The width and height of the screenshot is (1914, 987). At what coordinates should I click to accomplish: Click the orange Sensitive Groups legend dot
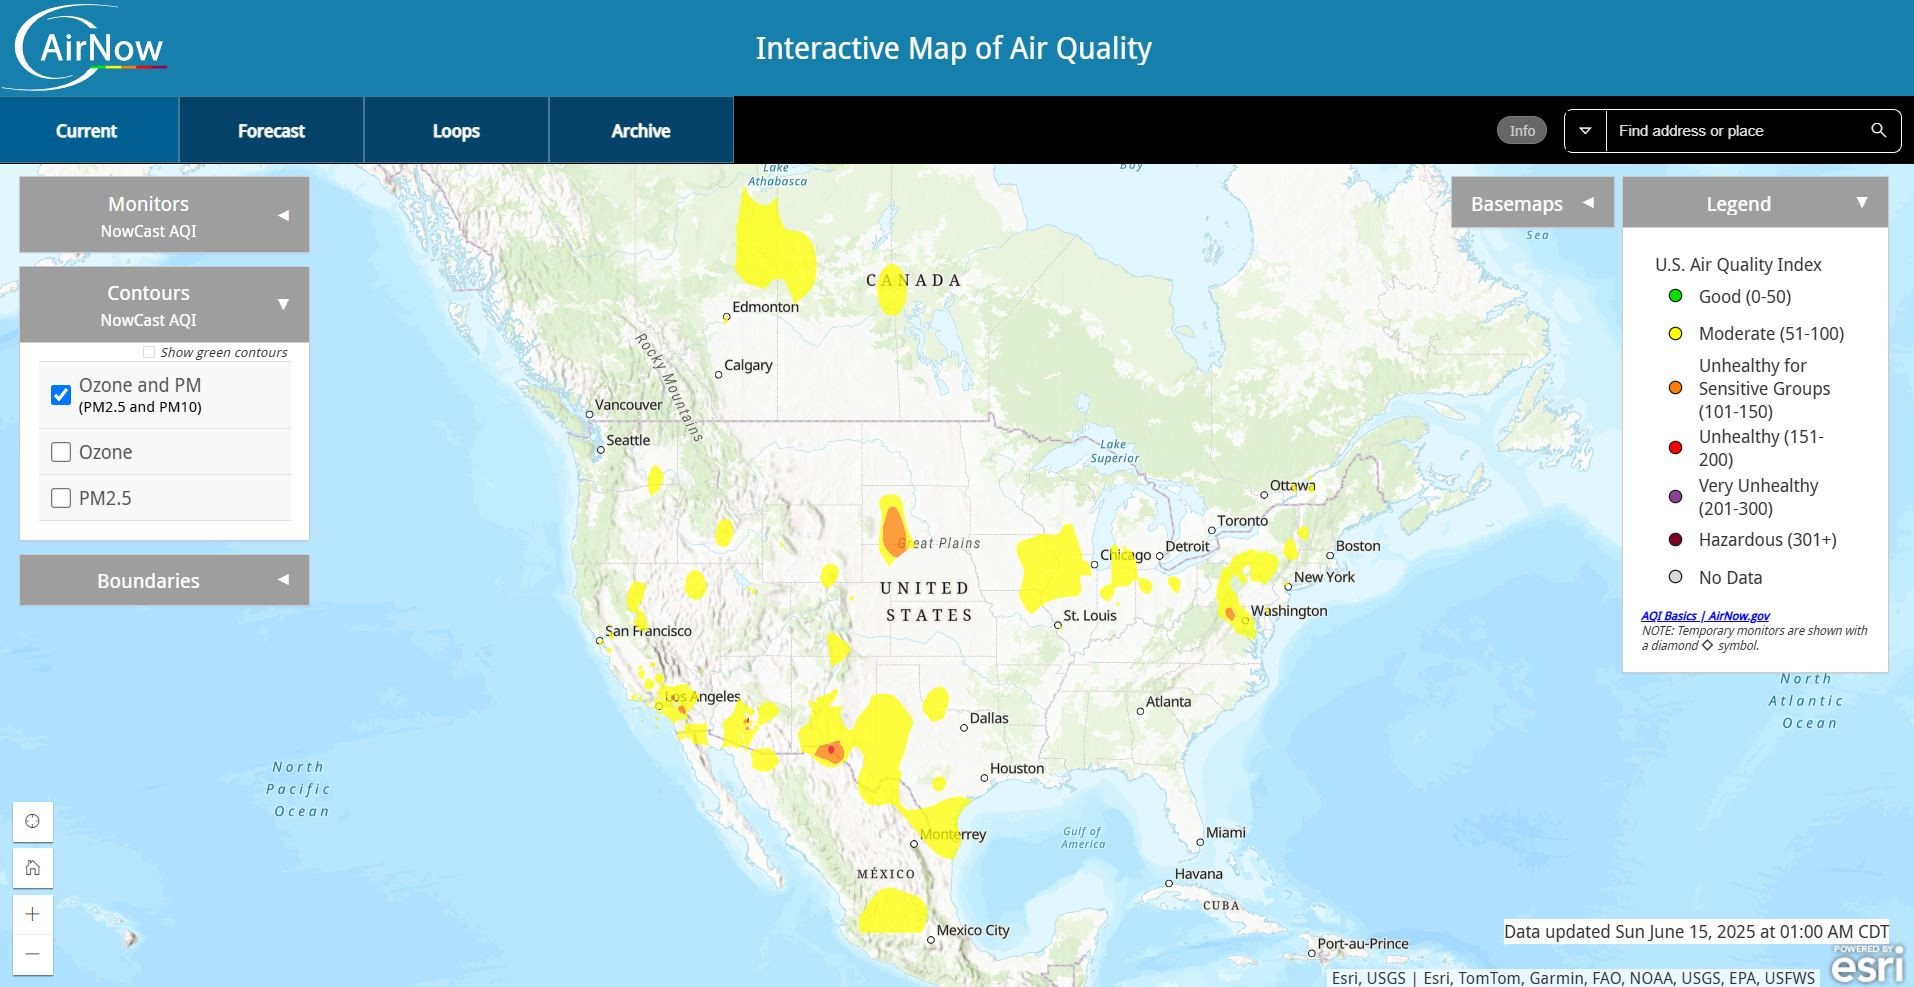point(1675,388)
